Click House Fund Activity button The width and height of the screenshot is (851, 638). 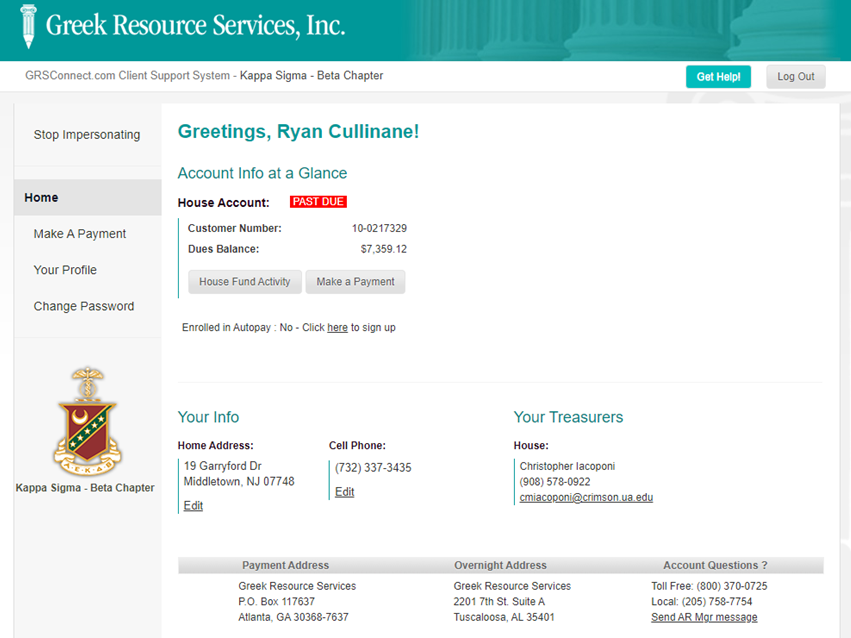pos(245,282)
